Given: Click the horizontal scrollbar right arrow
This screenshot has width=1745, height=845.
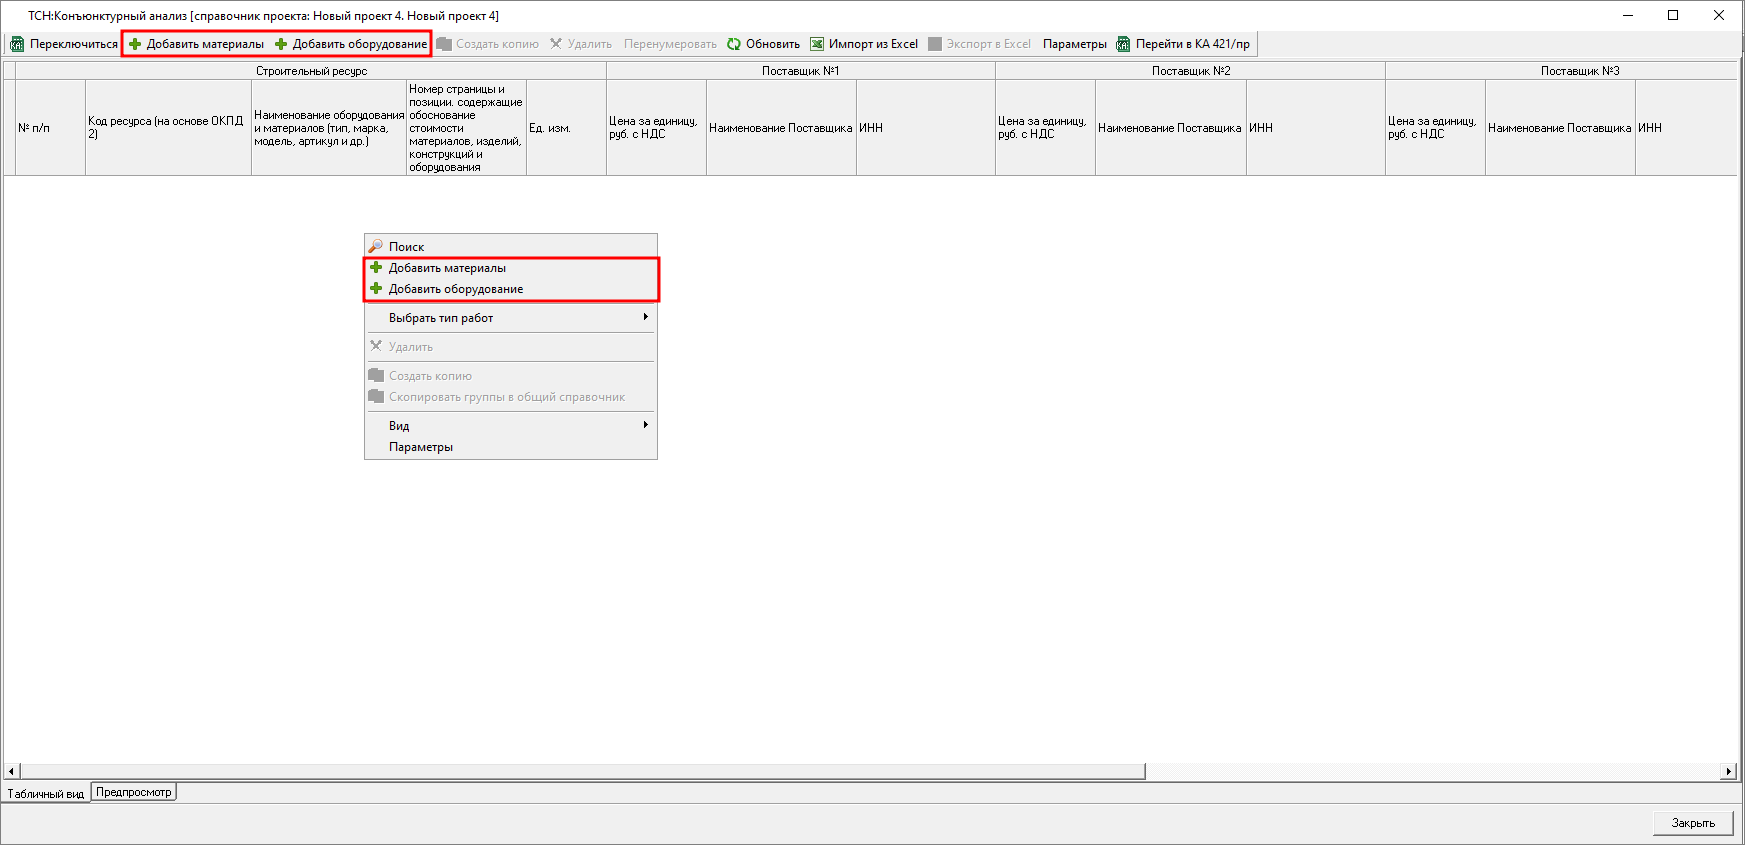Looking at the screenshot, I should pyautogui.click(x=1728, y=771).
